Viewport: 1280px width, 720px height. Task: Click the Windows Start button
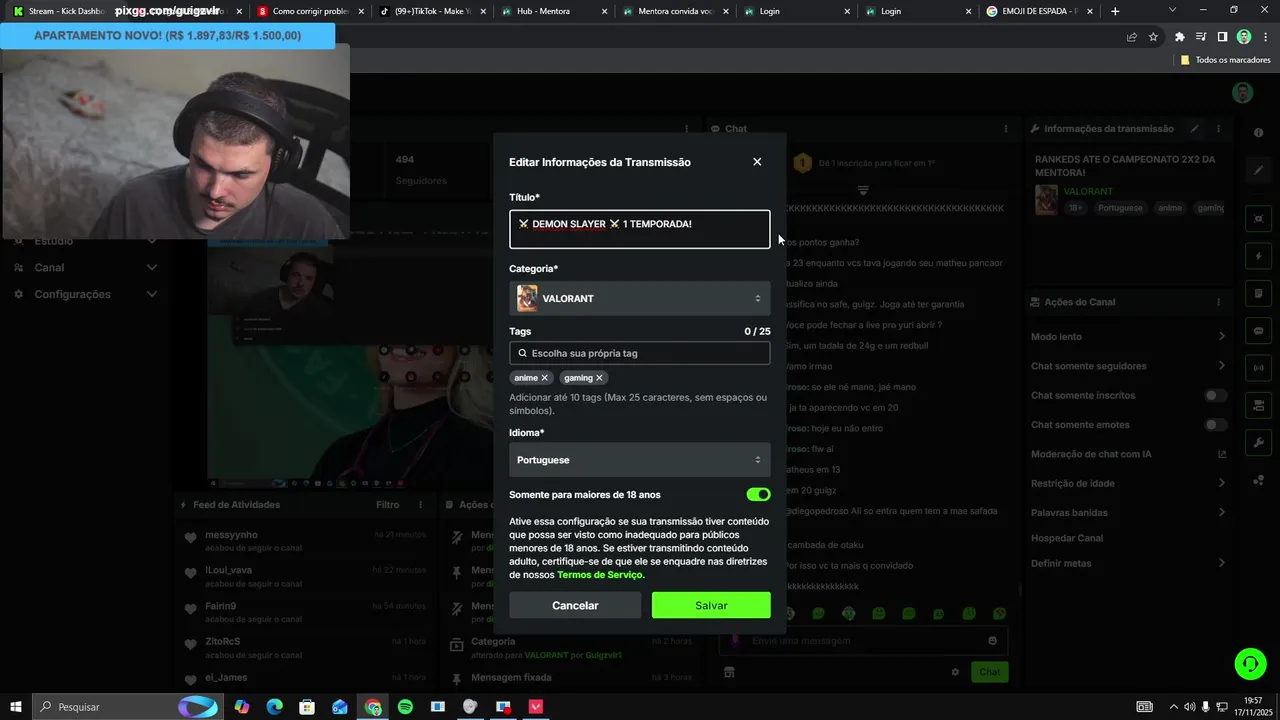16,707
